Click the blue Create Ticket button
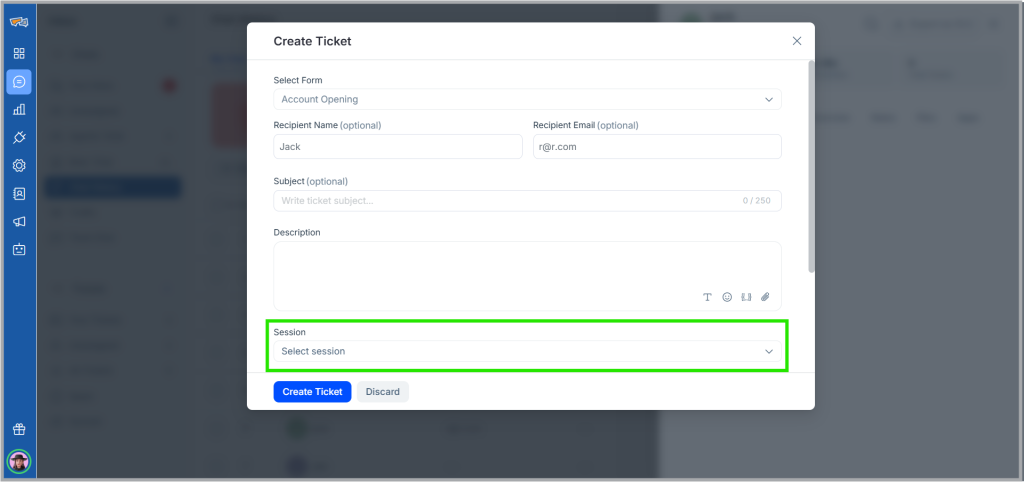Viewport: 1024px width, 482px height. click(312, 392)
